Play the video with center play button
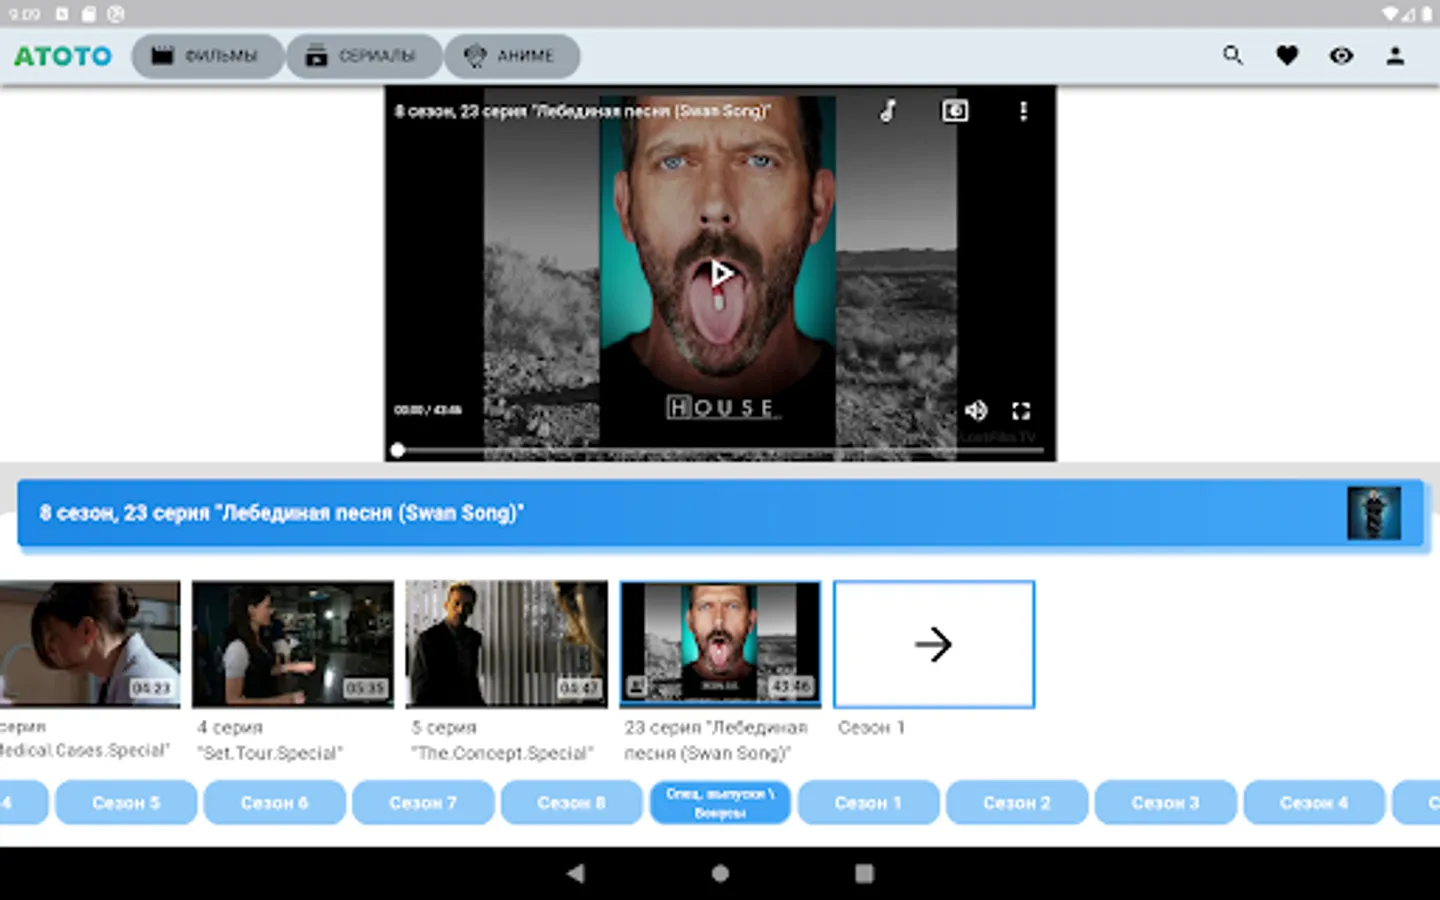The height and width of the screenshot is (900, 1440). click(x=720, y=273)
